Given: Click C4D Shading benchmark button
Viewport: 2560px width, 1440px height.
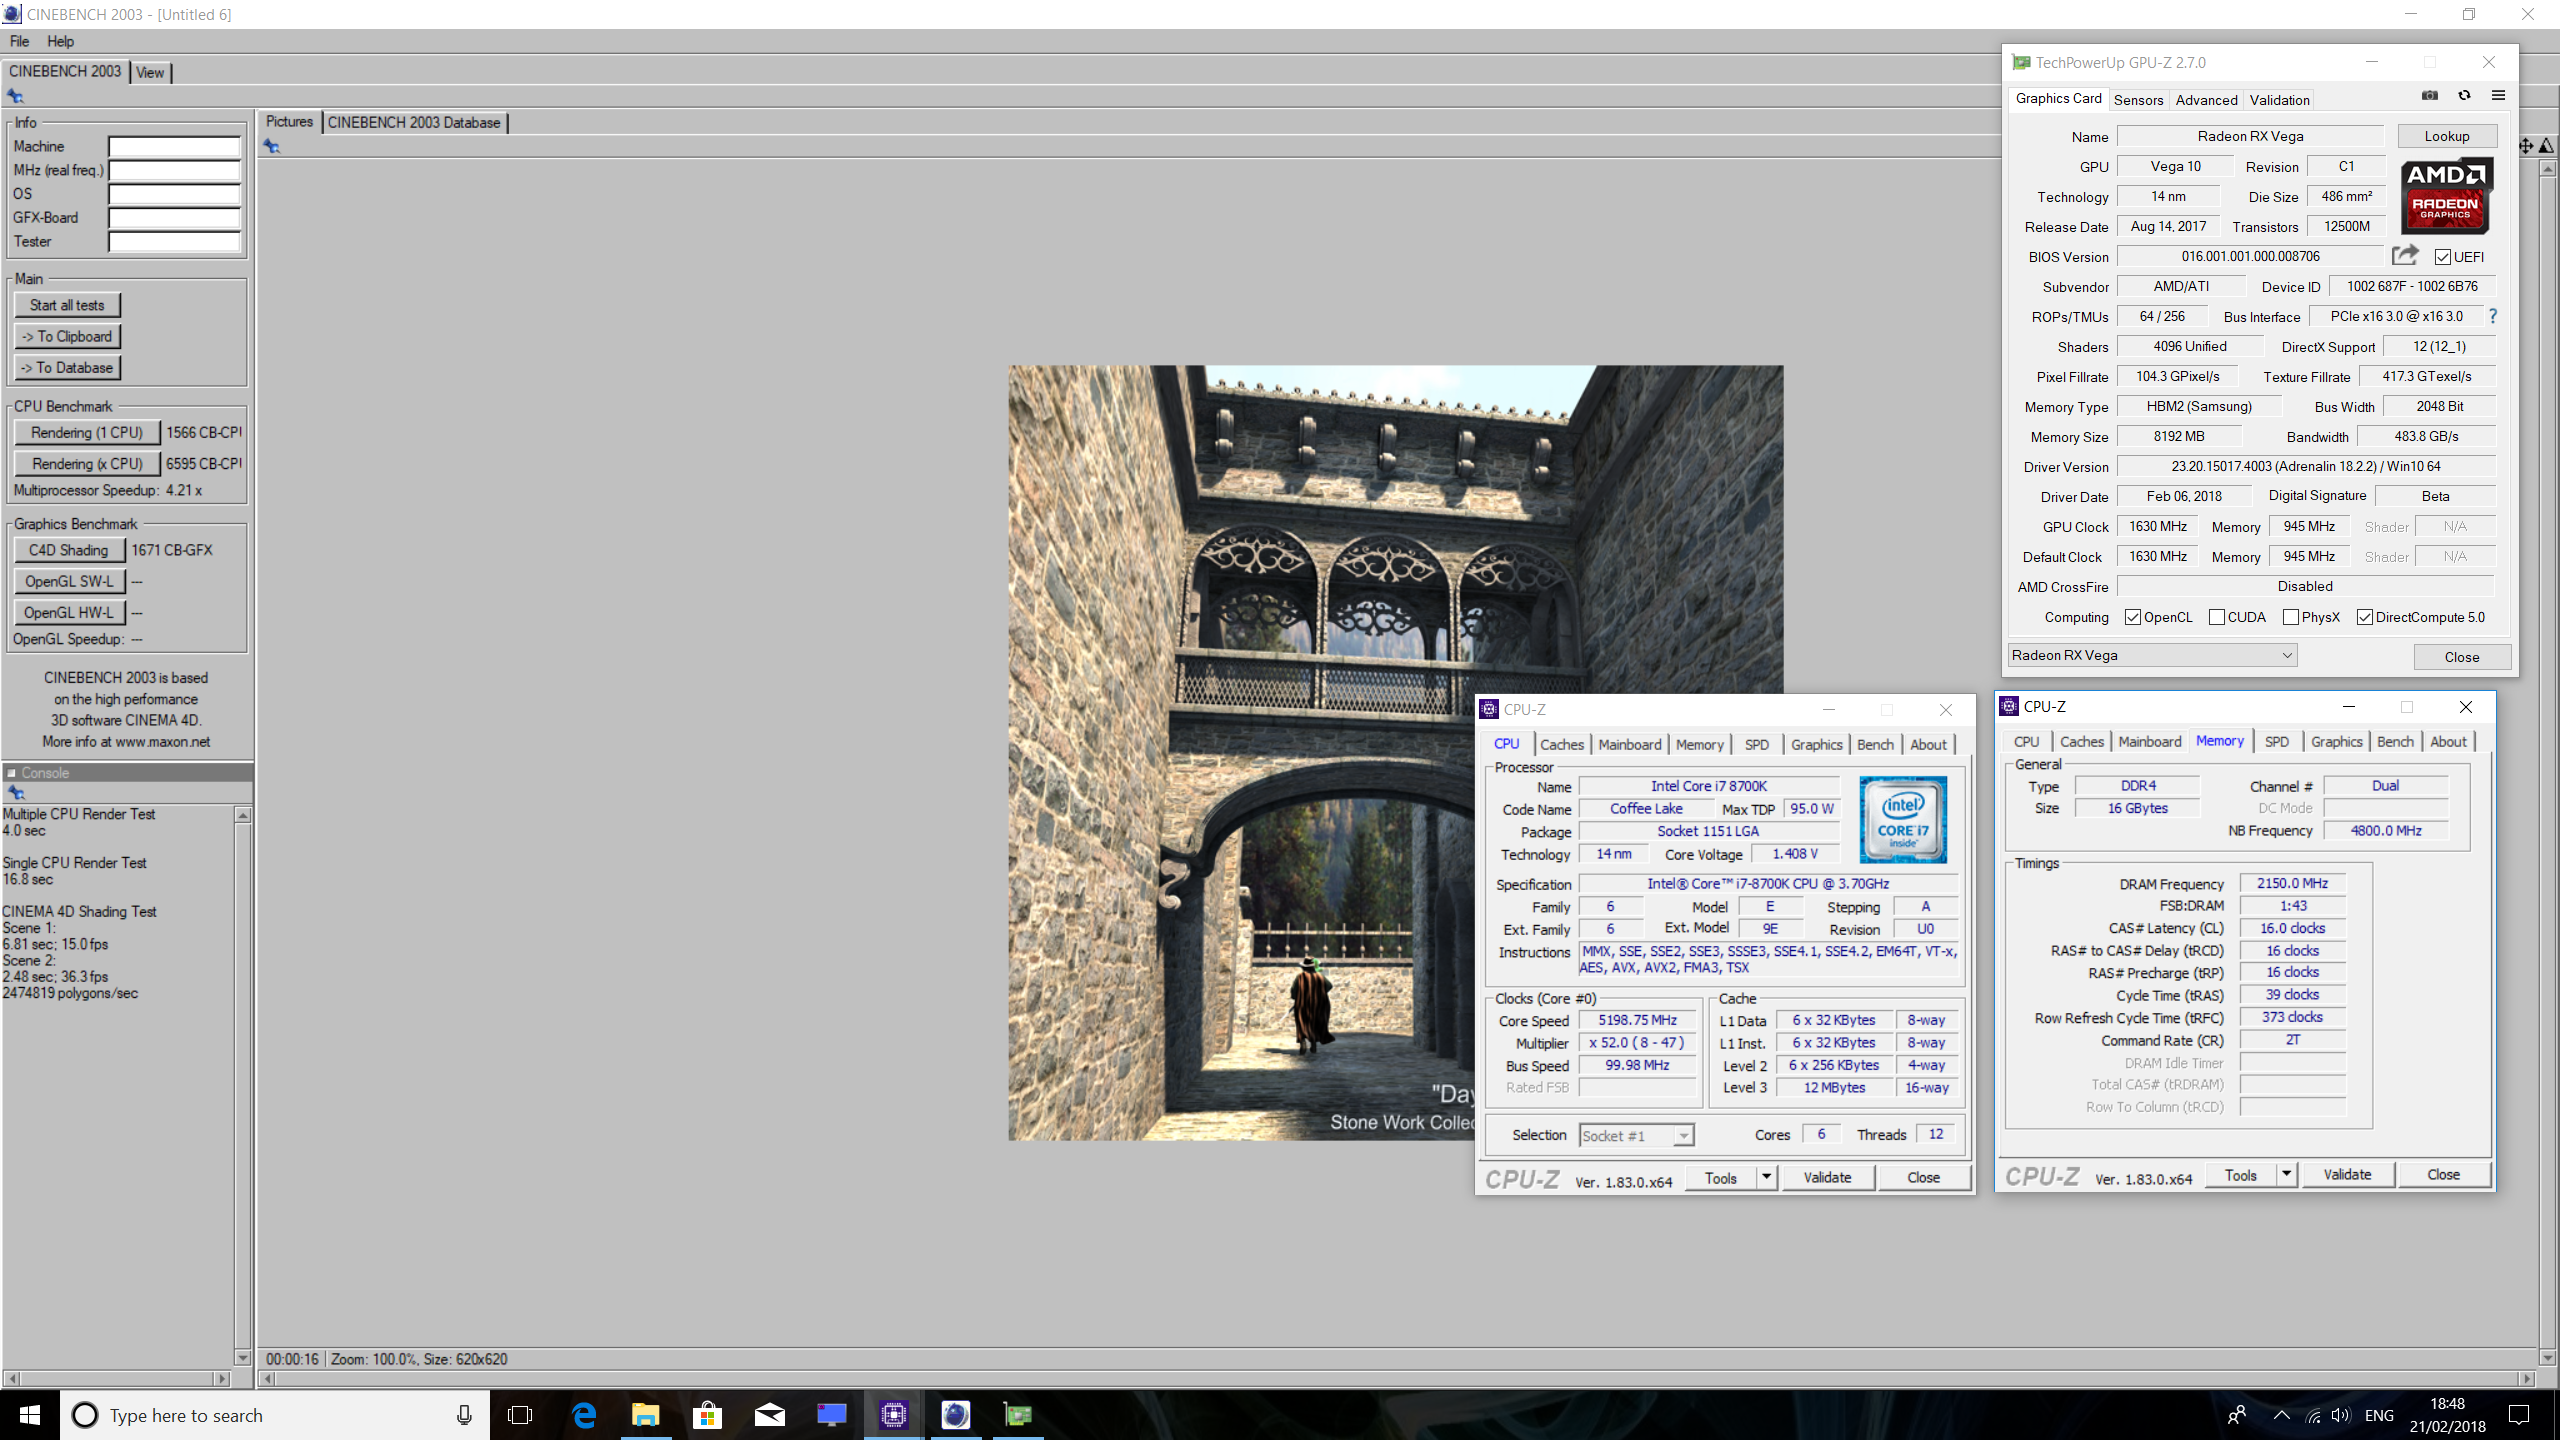Looking at the screenshot, I should (x=69, y=550).
